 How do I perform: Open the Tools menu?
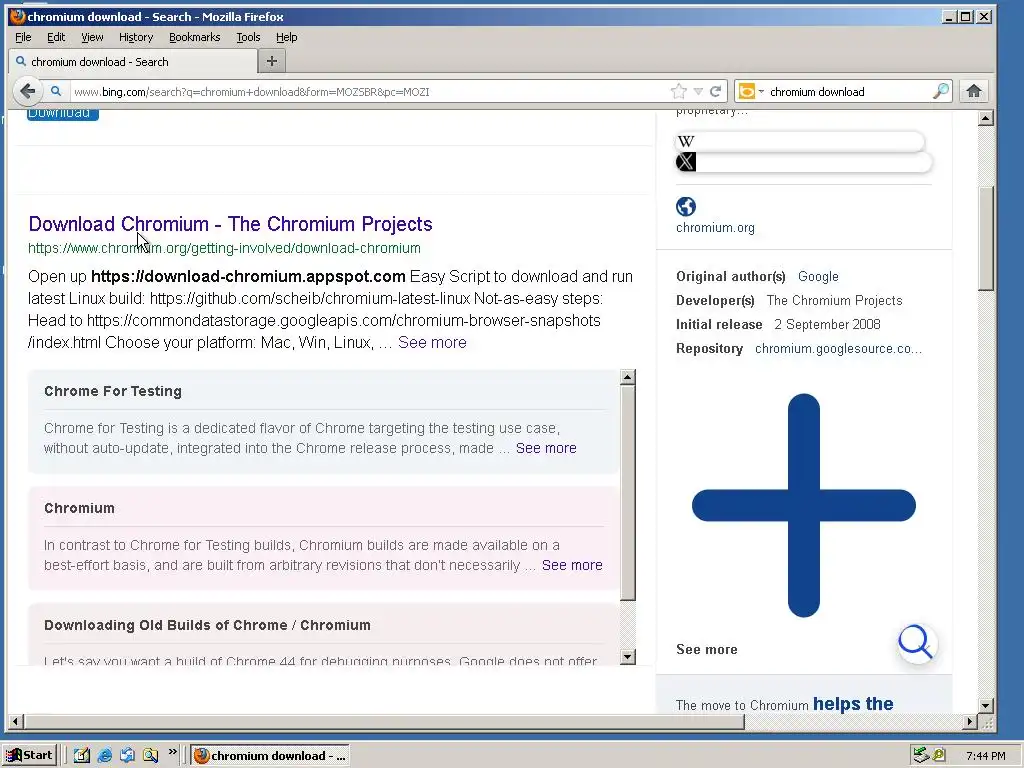point(248,37)
